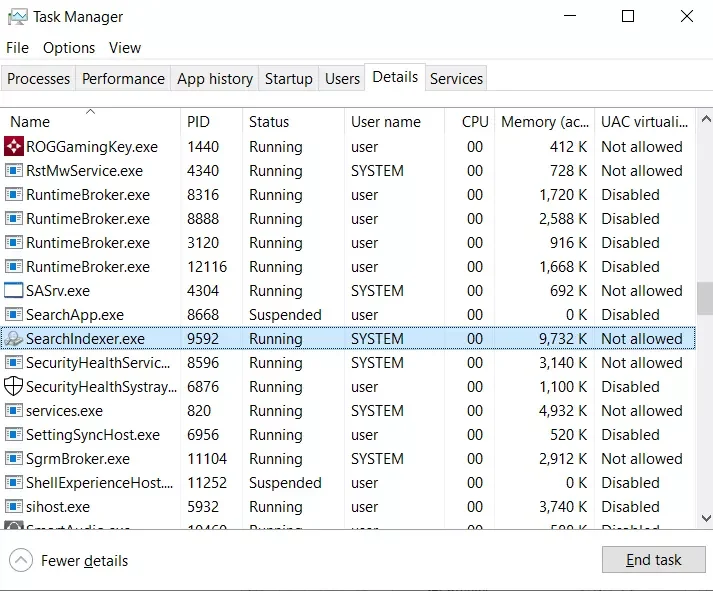Click the SearchApp.exe process icon
Viewport: 713px width, 591px height.
(x=14, y=315)
